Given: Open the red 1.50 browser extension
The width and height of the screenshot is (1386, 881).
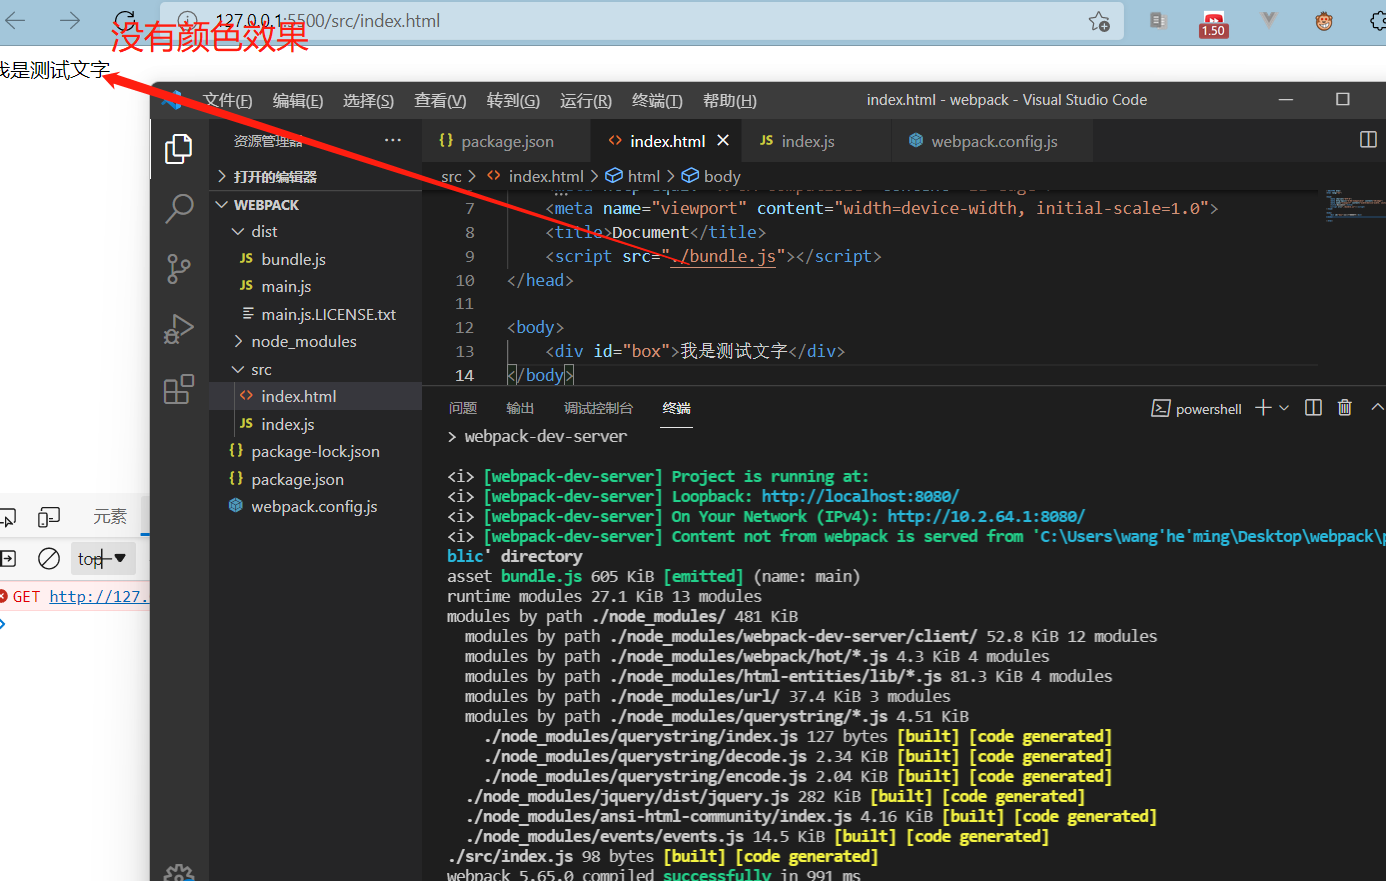Looking at the screenshot, I should click(x=1213, y=24).
